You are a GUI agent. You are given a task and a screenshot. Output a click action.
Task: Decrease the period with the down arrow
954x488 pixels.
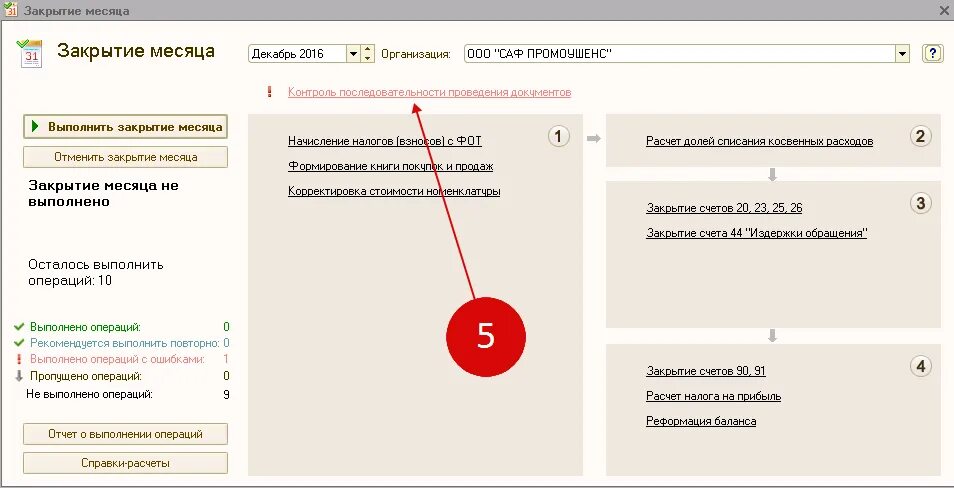pyautogui.click(x=367, y=58)
